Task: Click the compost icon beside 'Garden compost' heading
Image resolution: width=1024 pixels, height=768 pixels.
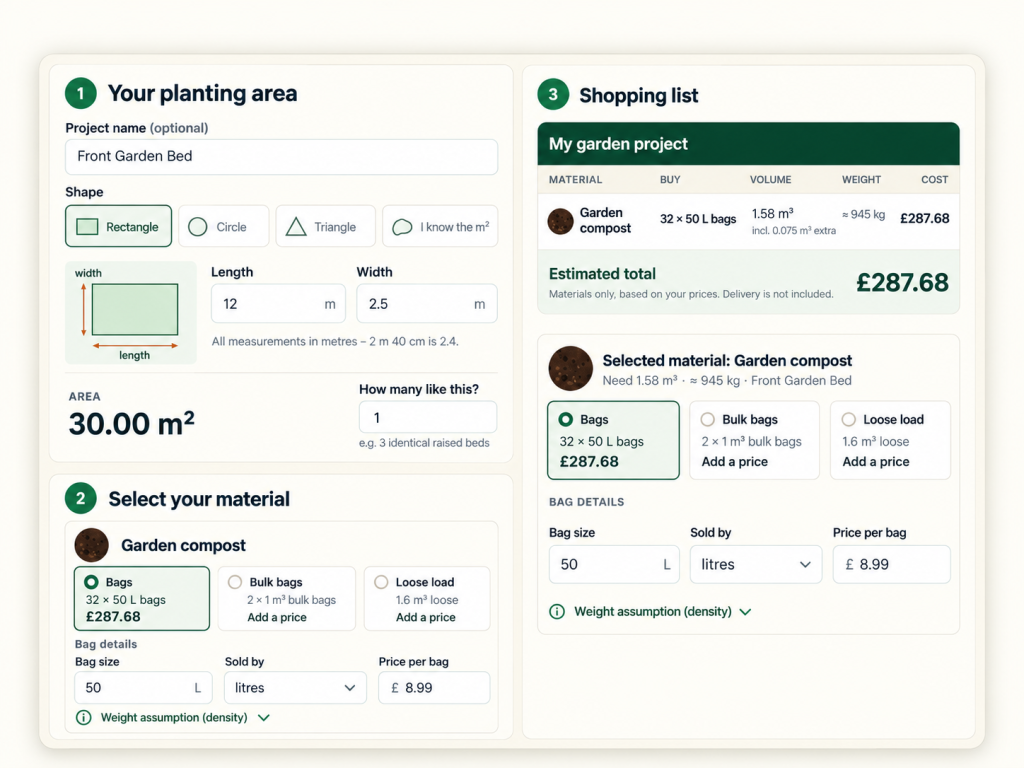Action: point(91,545)
